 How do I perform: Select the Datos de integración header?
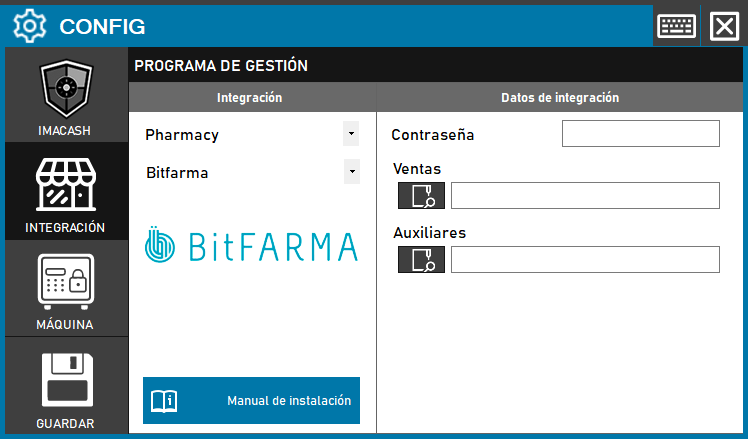point(560,98)
